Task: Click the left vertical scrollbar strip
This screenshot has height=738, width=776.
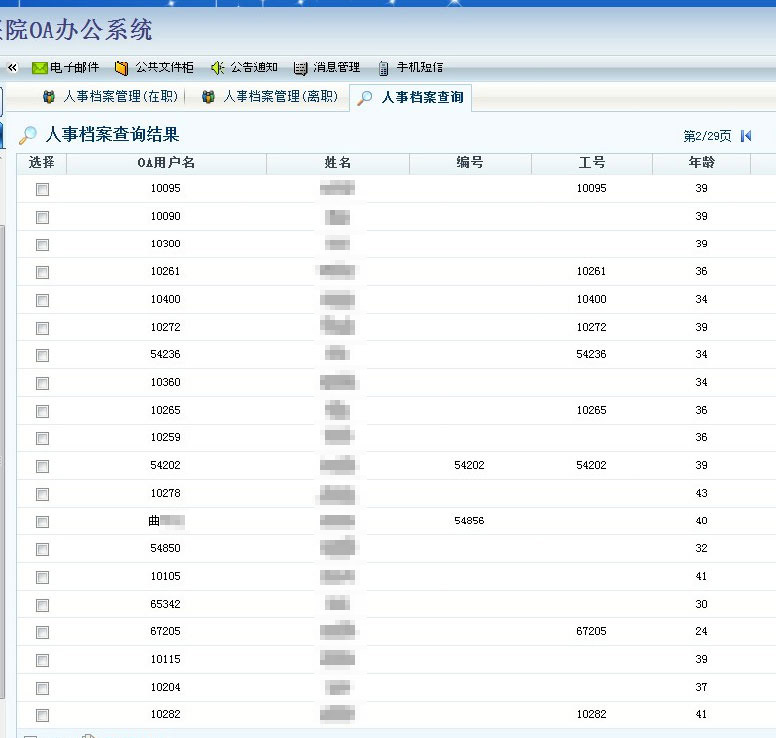Action: 2,460
